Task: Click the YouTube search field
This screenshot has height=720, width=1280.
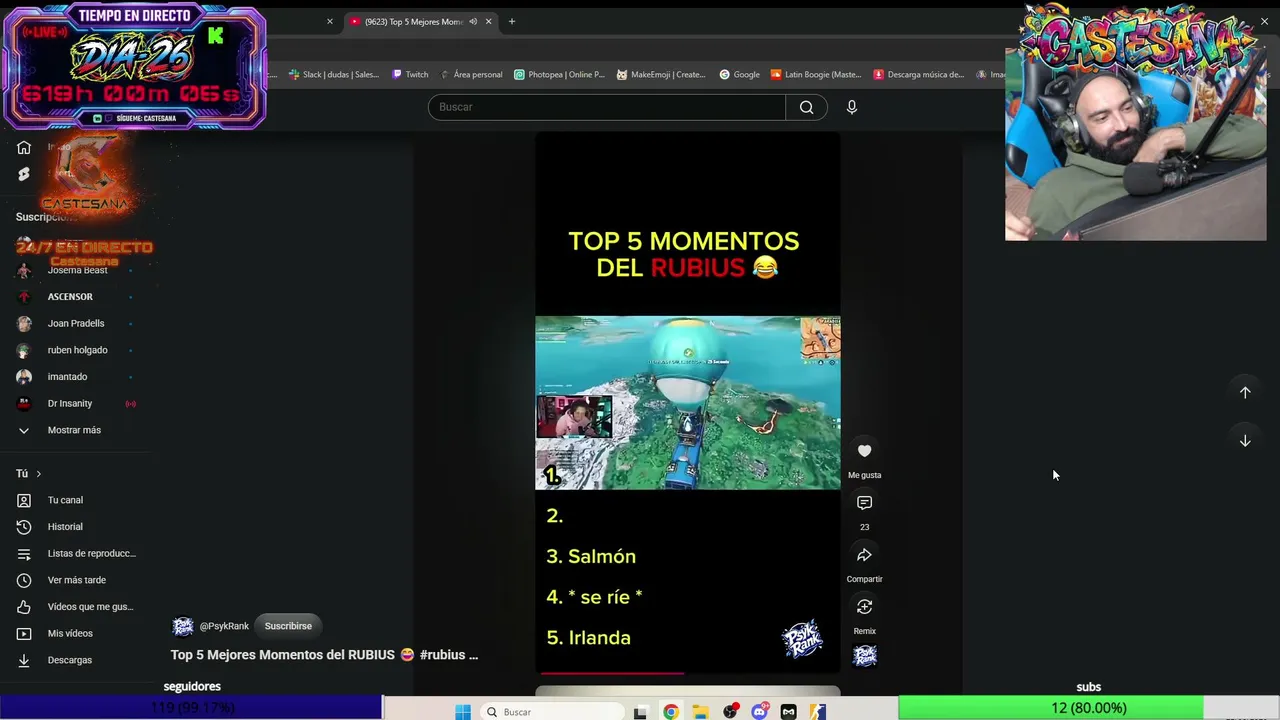Action: 607,107
